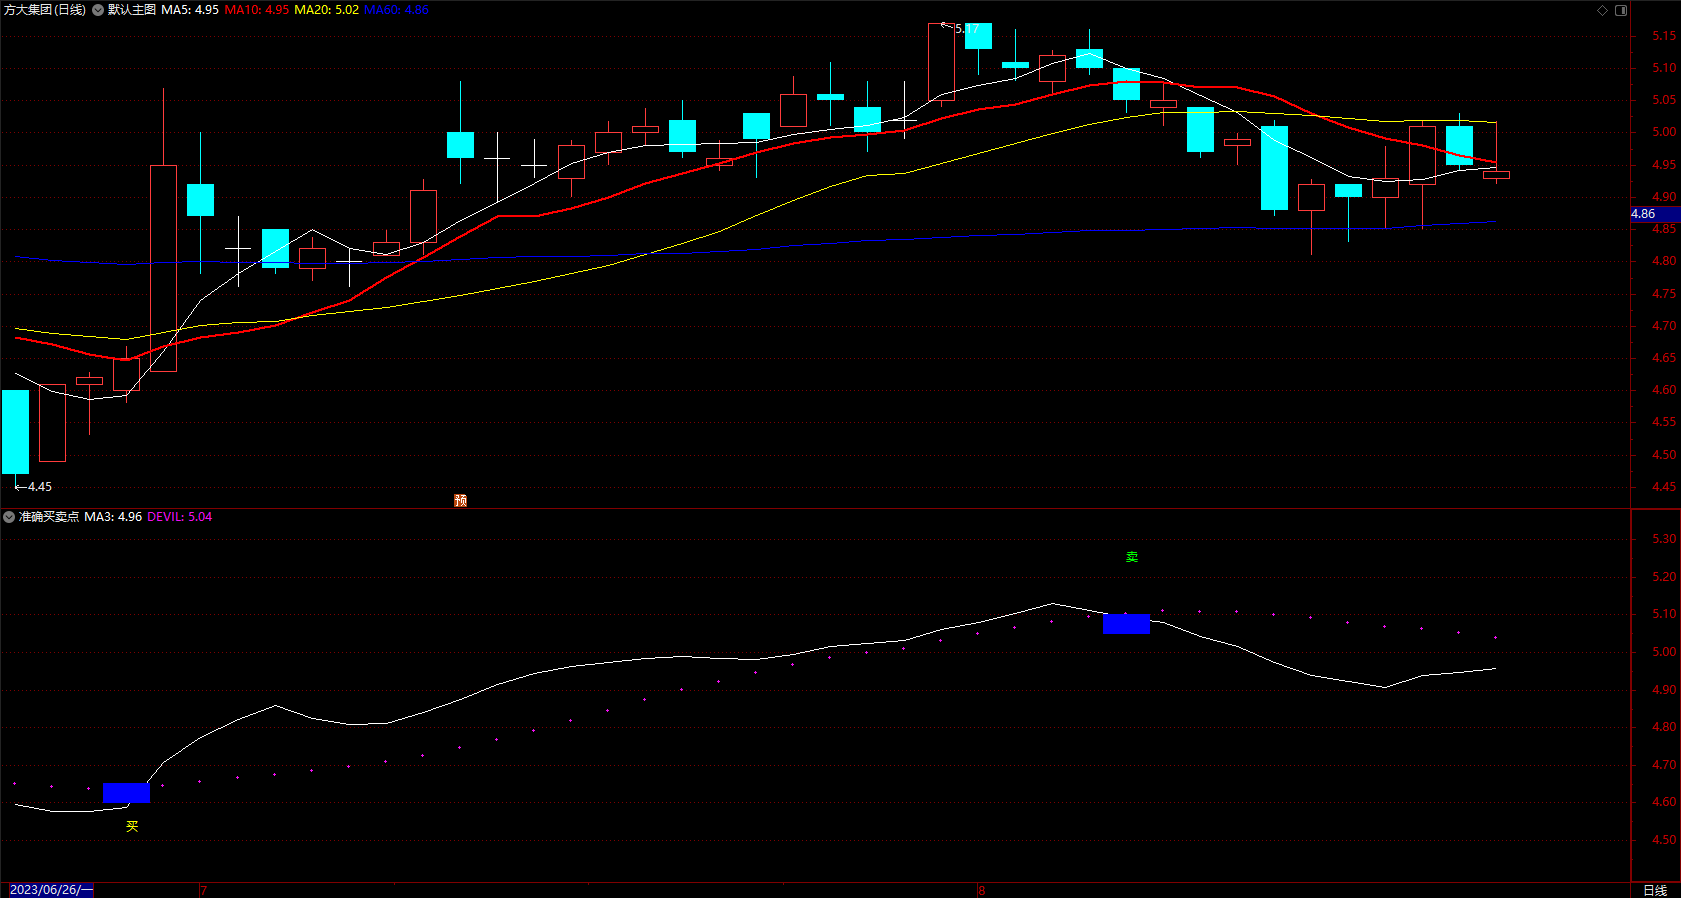
Task: Click the blue buy signal block near 4.60
Action: coord(126,793)
